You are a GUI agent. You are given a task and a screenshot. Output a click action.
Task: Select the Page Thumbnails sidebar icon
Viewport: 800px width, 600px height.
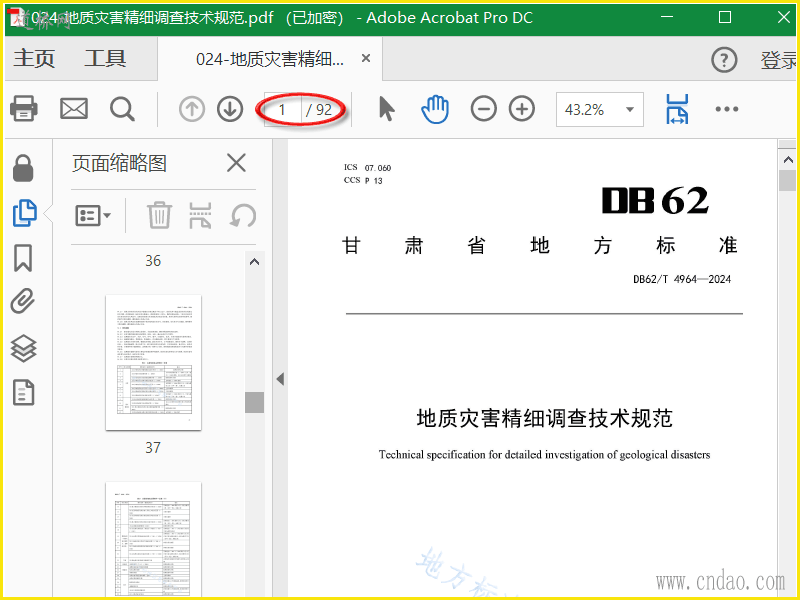tap(24, 213)
